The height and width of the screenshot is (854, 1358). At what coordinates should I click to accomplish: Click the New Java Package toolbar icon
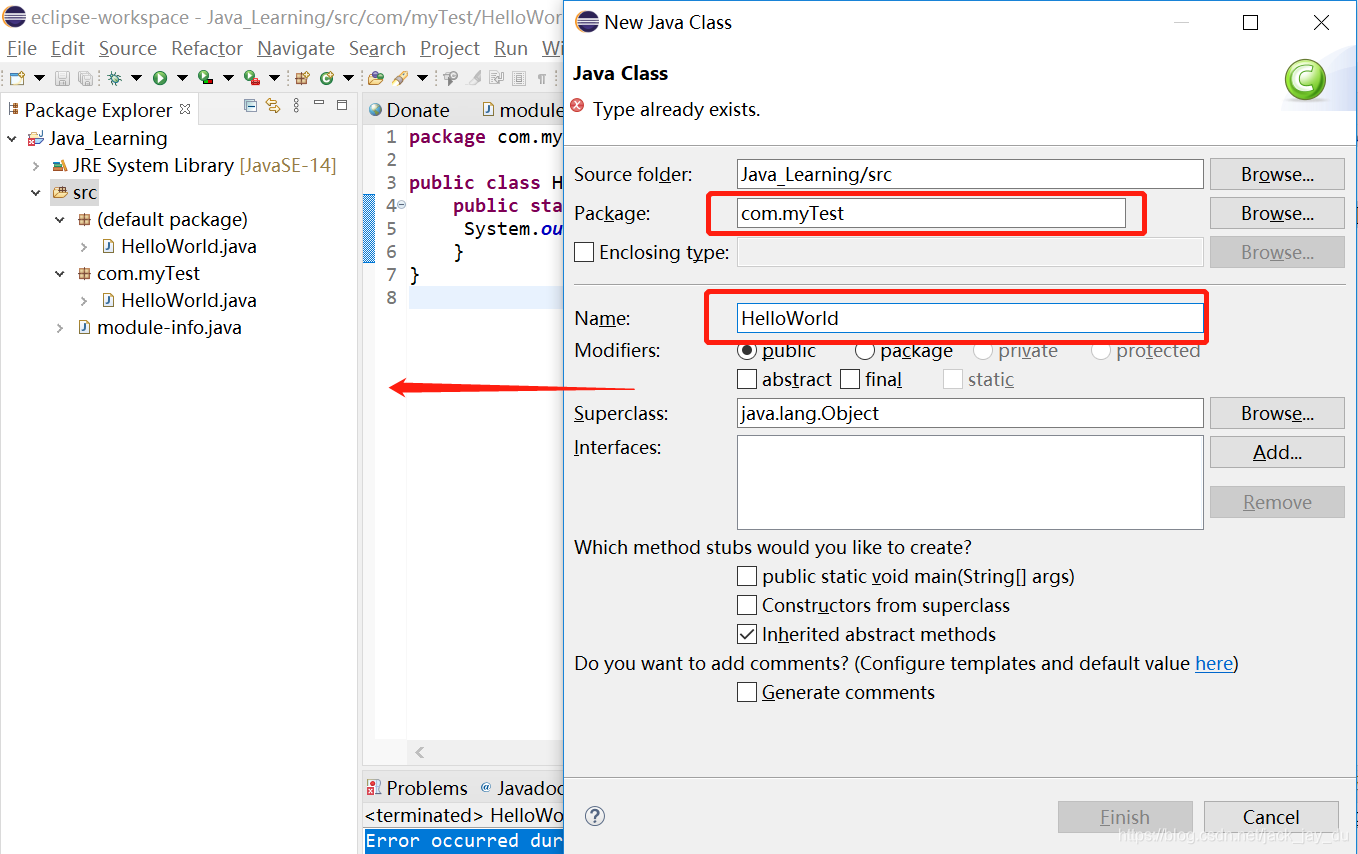(x=302, y=78)
